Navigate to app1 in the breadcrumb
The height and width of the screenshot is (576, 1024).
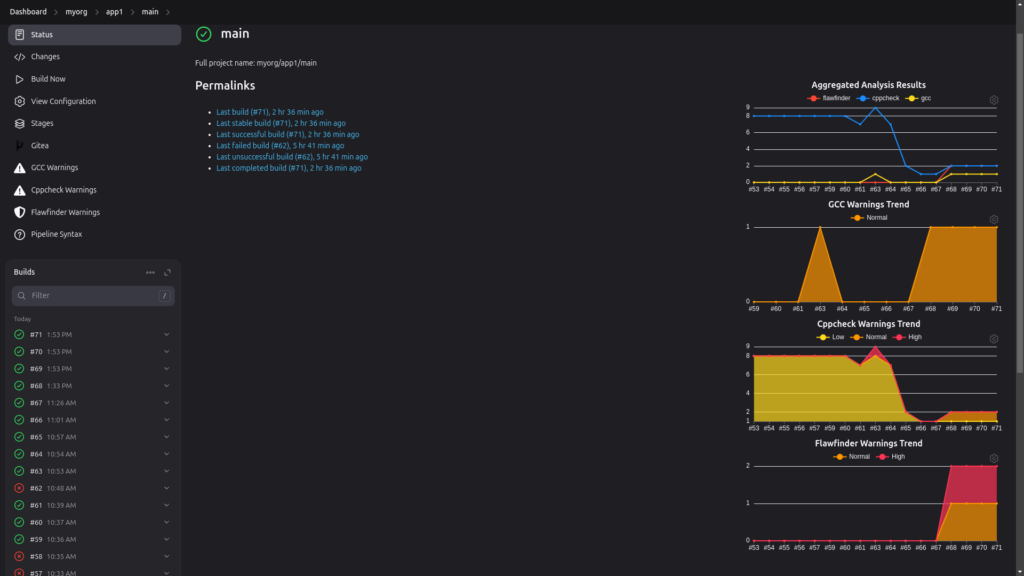tap(114, 12)
